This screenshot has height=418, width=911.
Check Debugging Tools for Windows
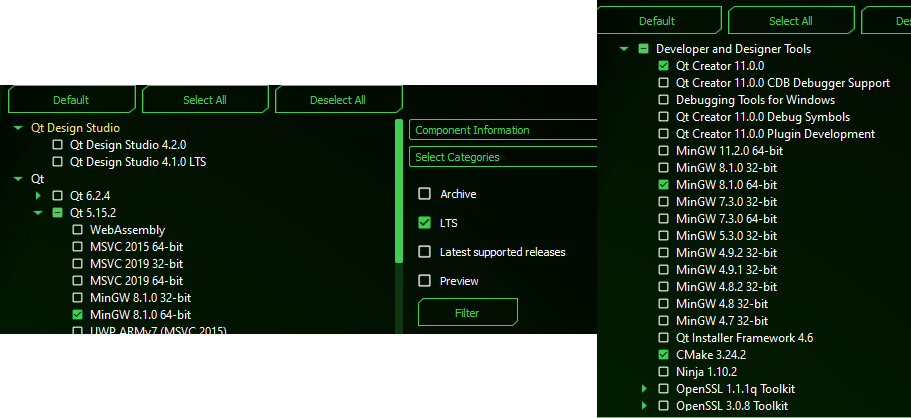[x=663, y=100]
